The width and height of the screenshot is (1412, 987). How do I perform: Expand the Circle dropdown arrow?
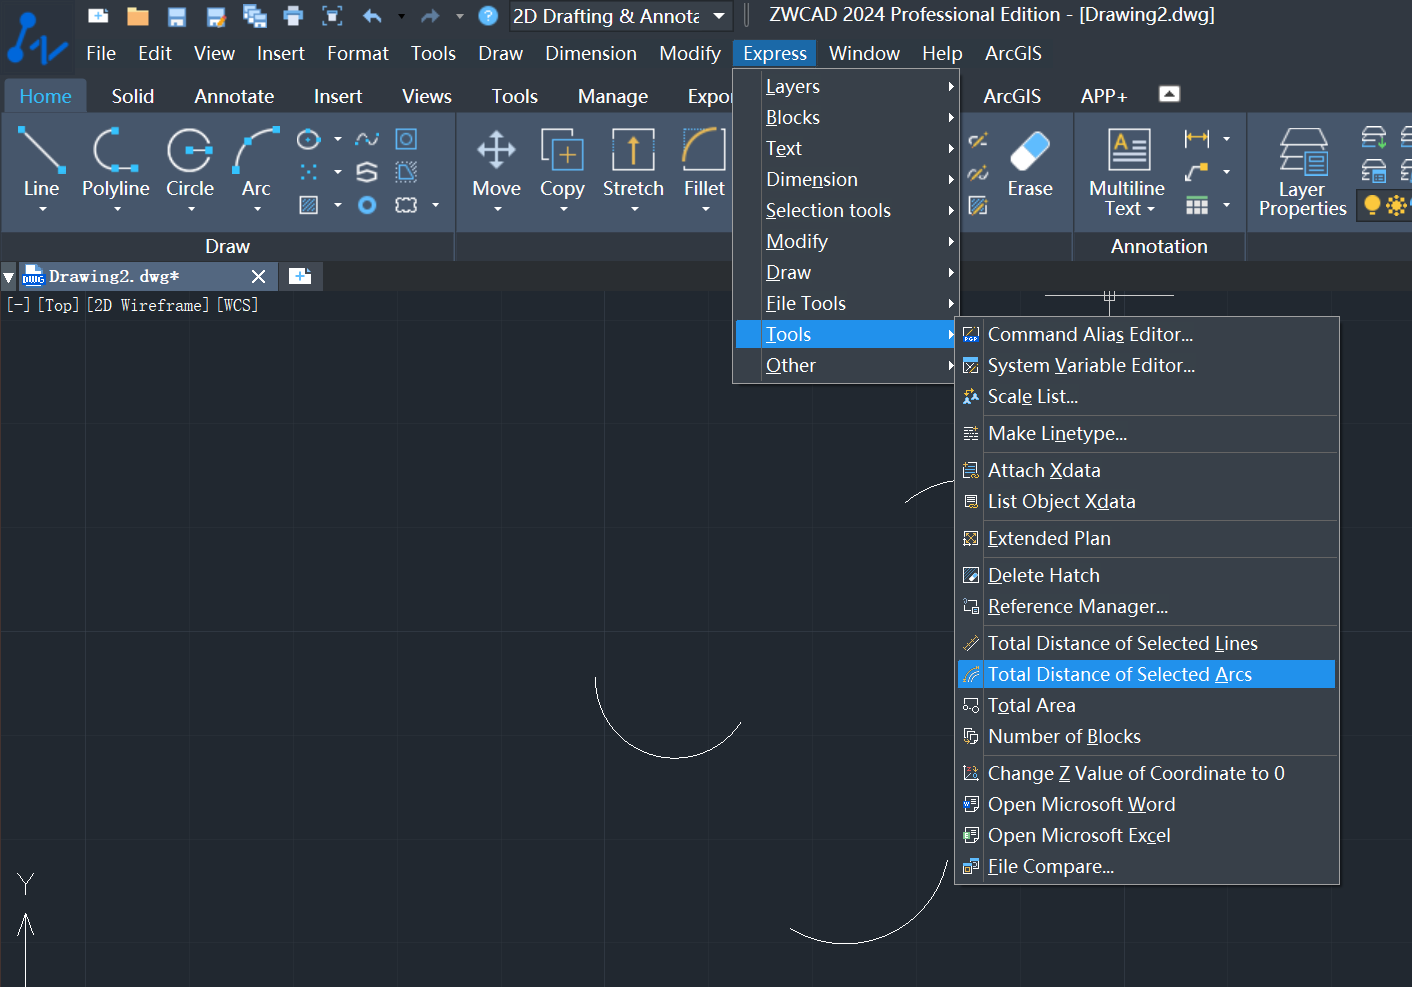[191, 209]
